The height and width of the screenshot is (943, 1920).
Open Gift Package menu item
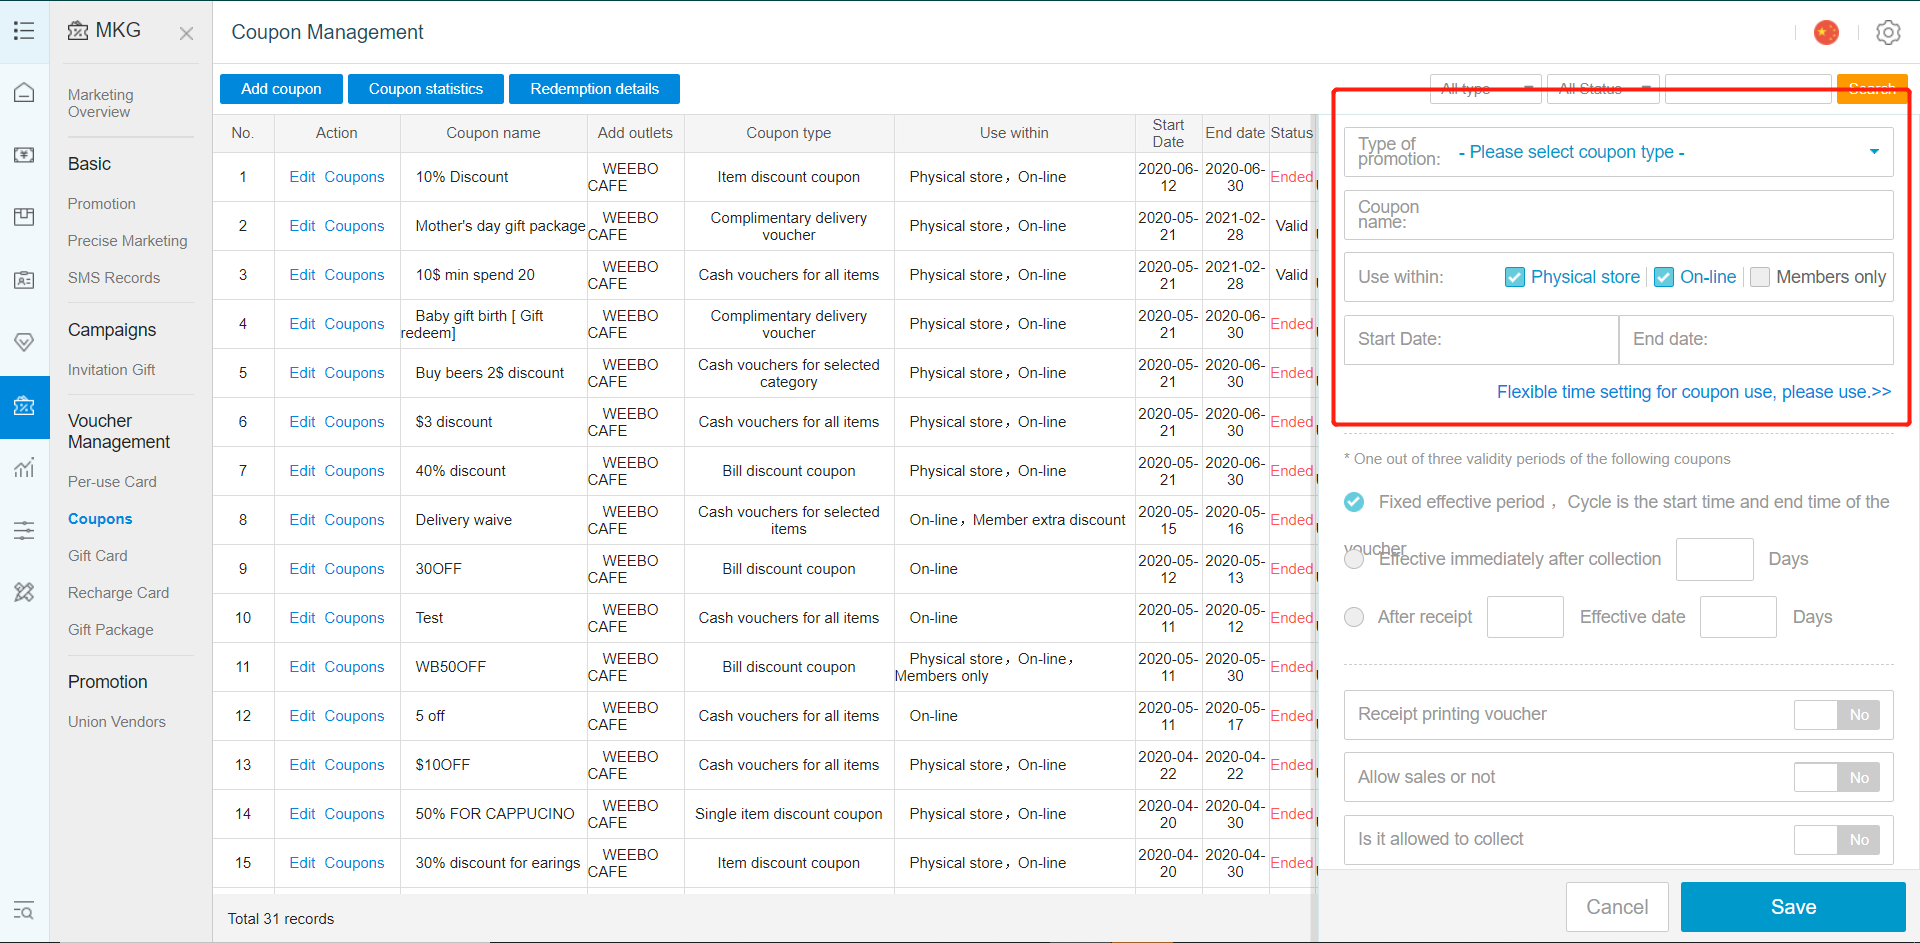coord(110,630)
